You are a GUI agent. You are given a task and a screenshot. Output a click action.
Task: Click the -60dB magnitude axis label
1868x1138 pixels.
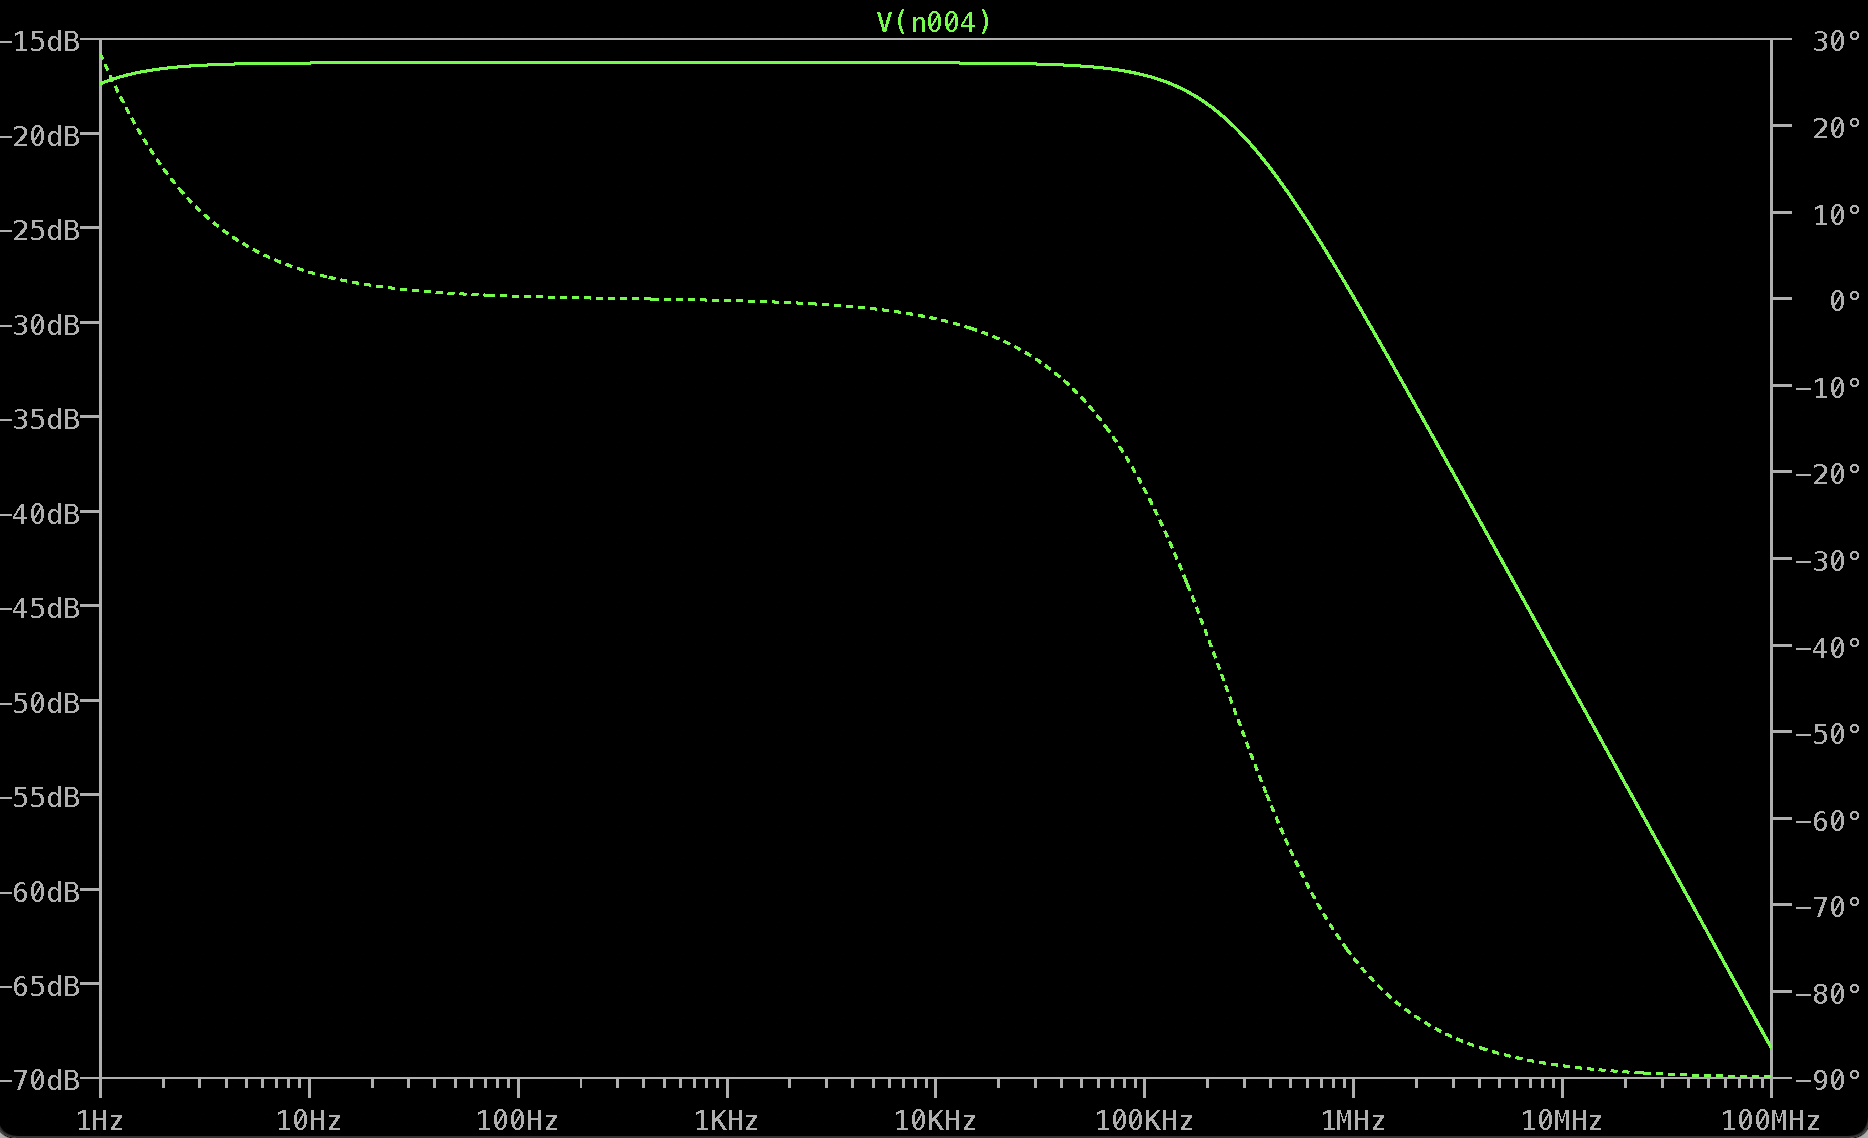click(x=40, y=891)
